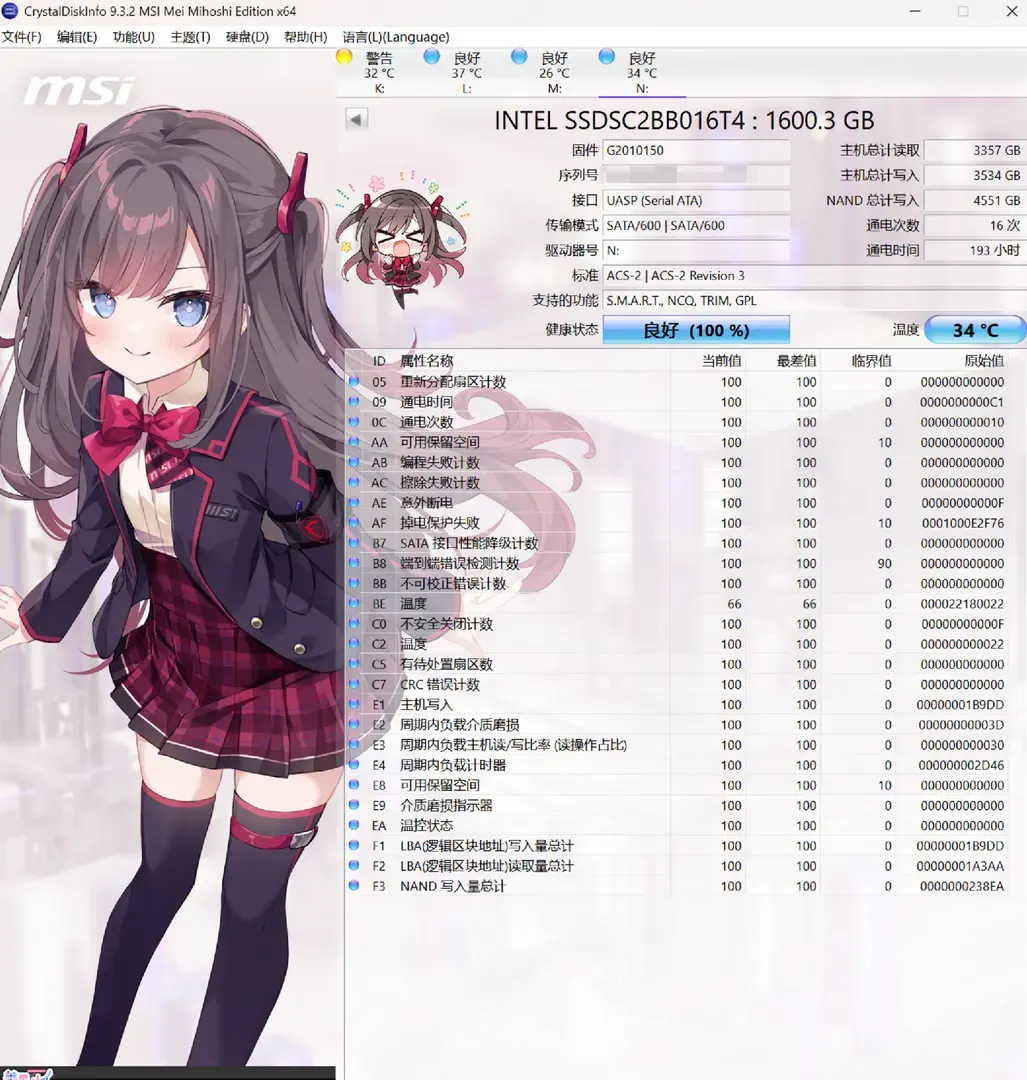
Task: Select drive N: at 34 °C
Action: click(x=641, y=72)
